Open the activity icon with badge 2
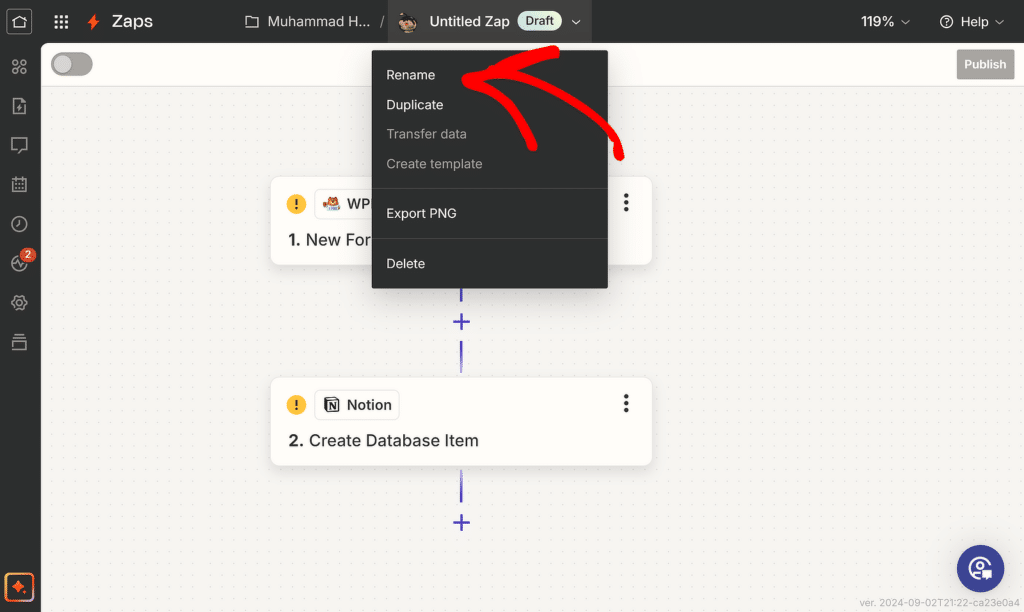 point(20,262)
